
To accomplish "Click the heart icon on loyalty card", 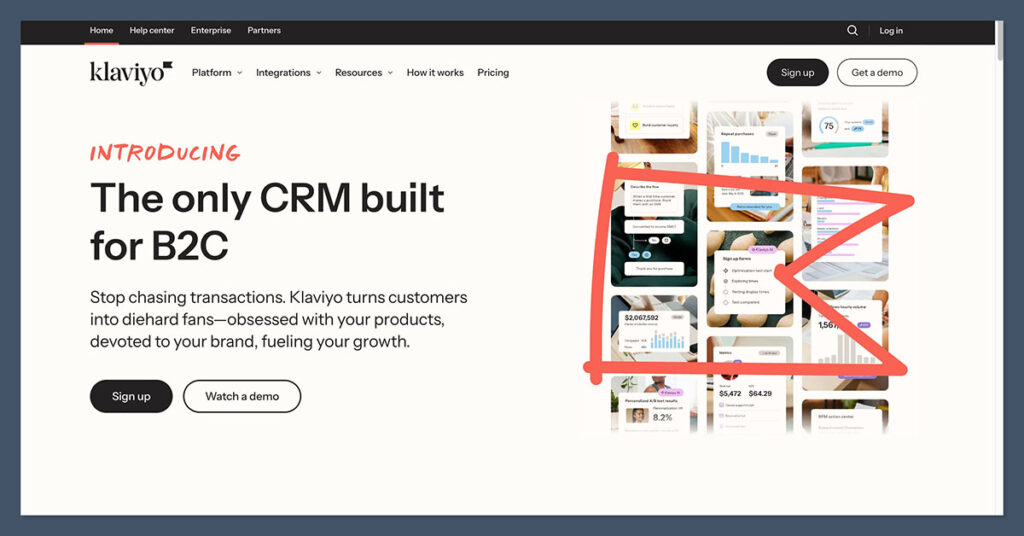I will tap(634, 126).
